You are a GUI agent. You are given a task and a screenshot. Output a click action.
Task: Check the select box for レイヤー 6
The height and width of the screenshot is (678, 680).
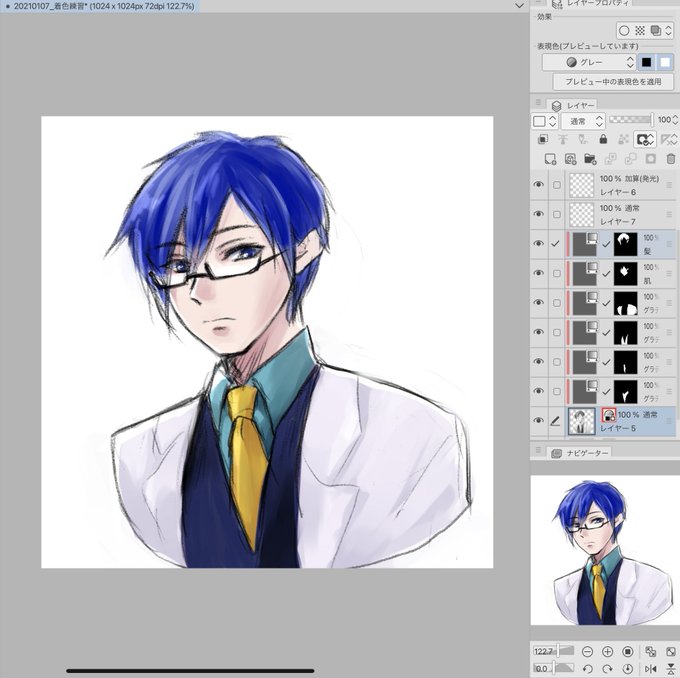click(557, 185)
